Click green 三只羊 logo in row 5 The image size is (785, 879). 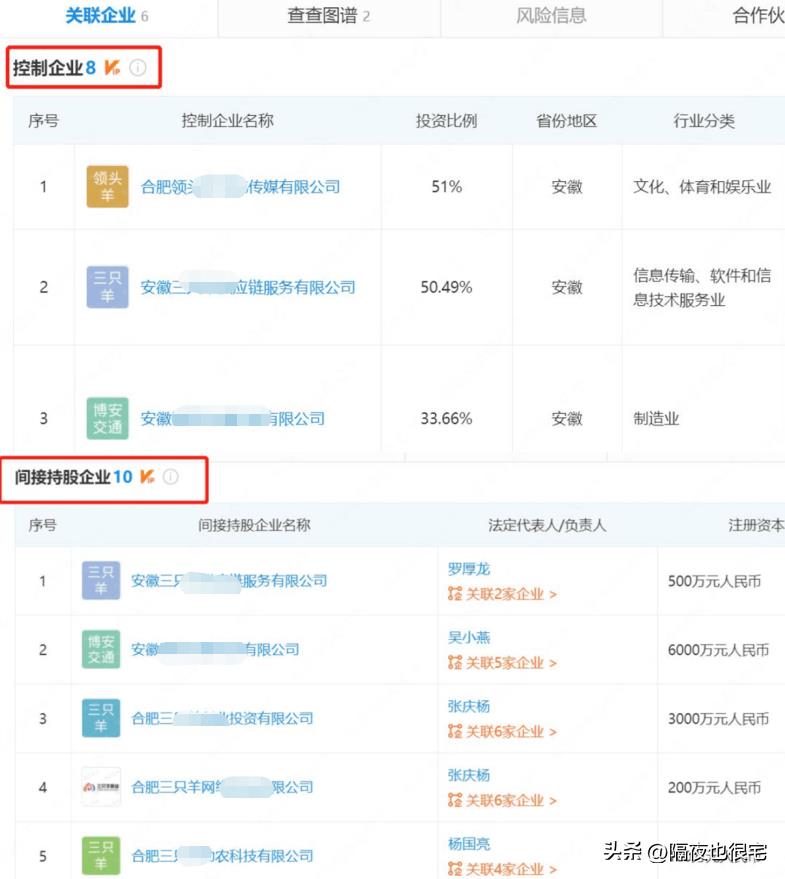(101, 855)
